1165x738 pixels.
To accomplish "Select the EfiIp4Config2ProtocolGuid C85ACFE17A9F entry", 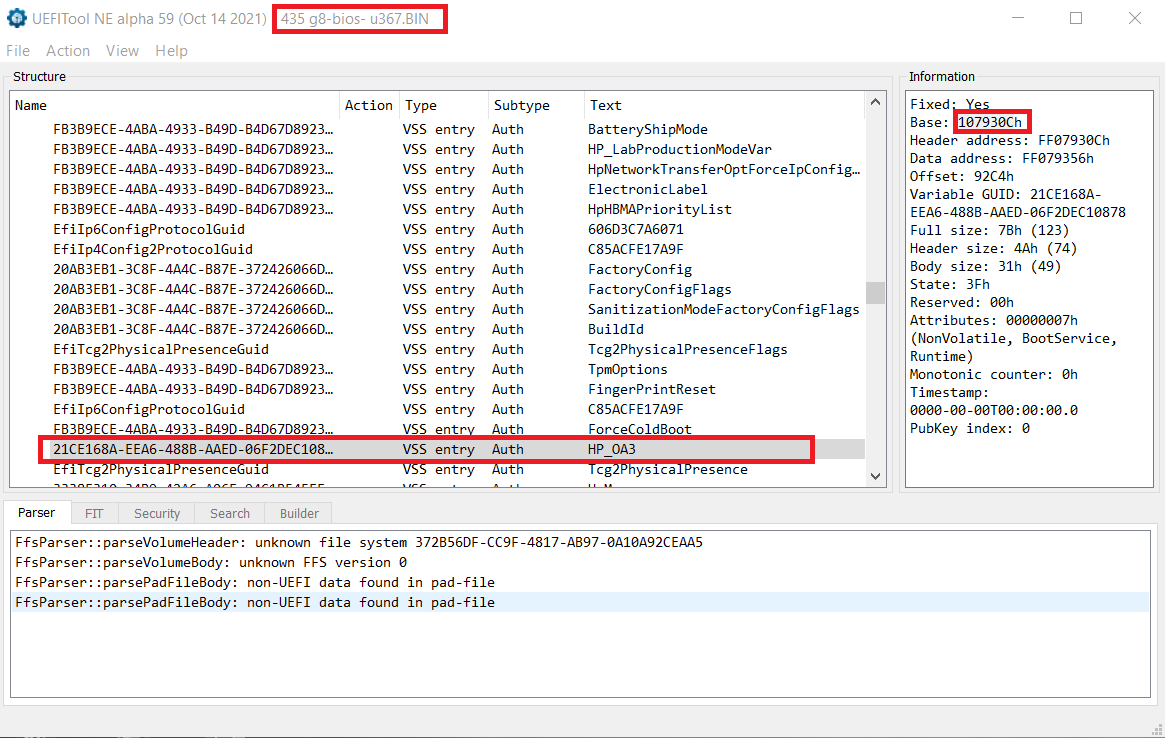I will tap(437, 250).
